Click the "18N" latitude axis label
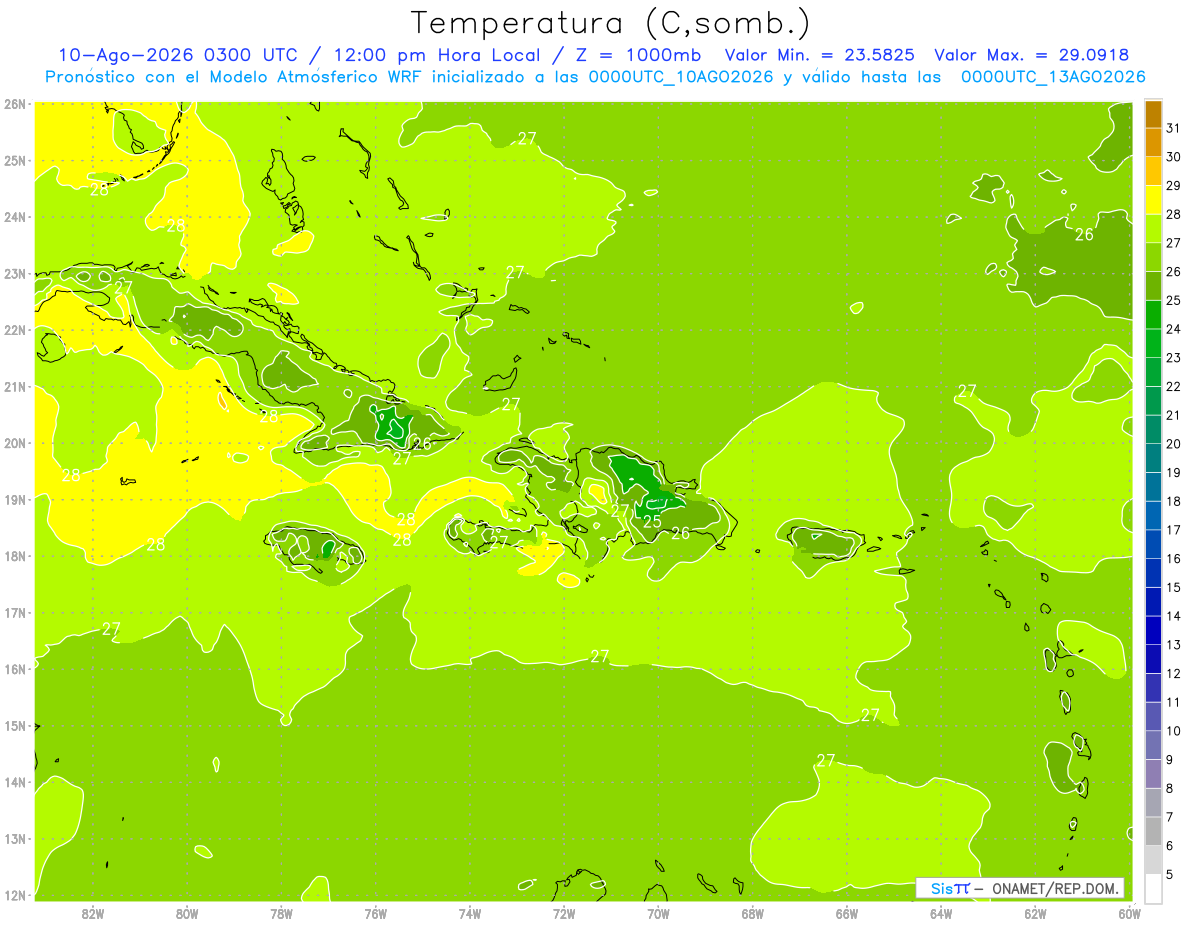The image size is (1200, 927). tap(15, 556)
